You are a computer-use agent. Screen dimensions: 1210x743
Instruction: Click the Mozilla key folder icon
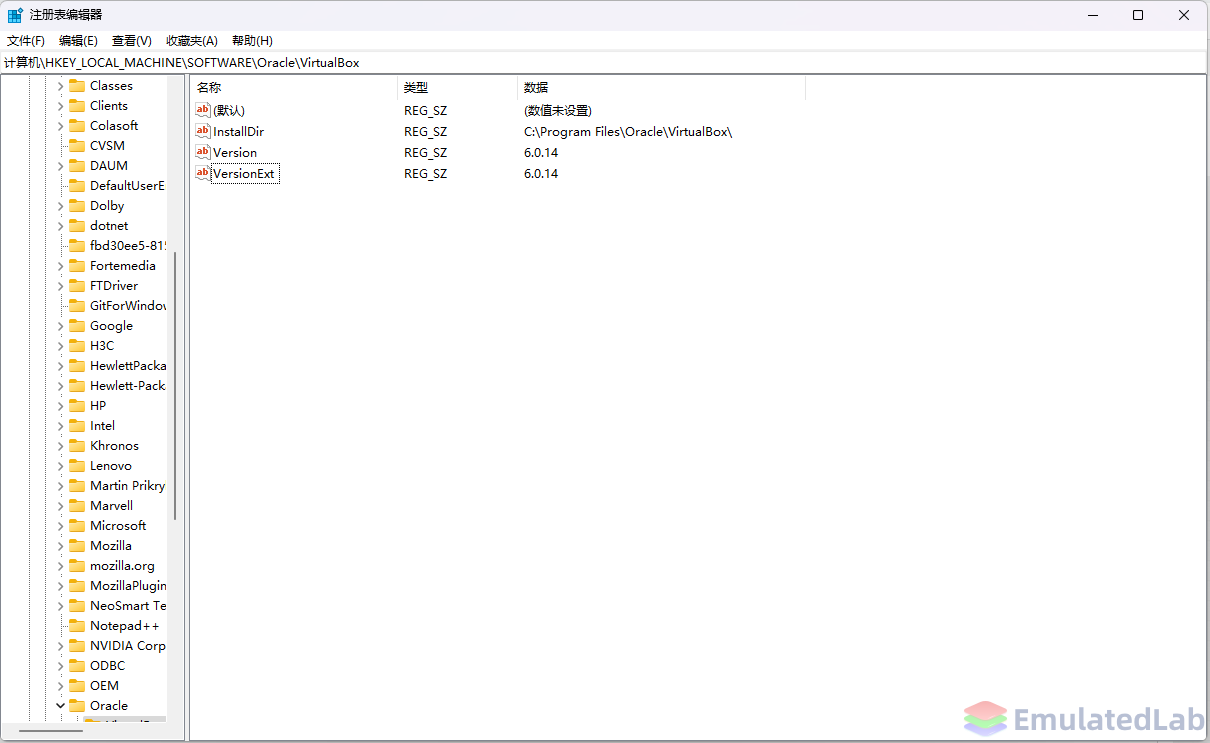point(77,546)
